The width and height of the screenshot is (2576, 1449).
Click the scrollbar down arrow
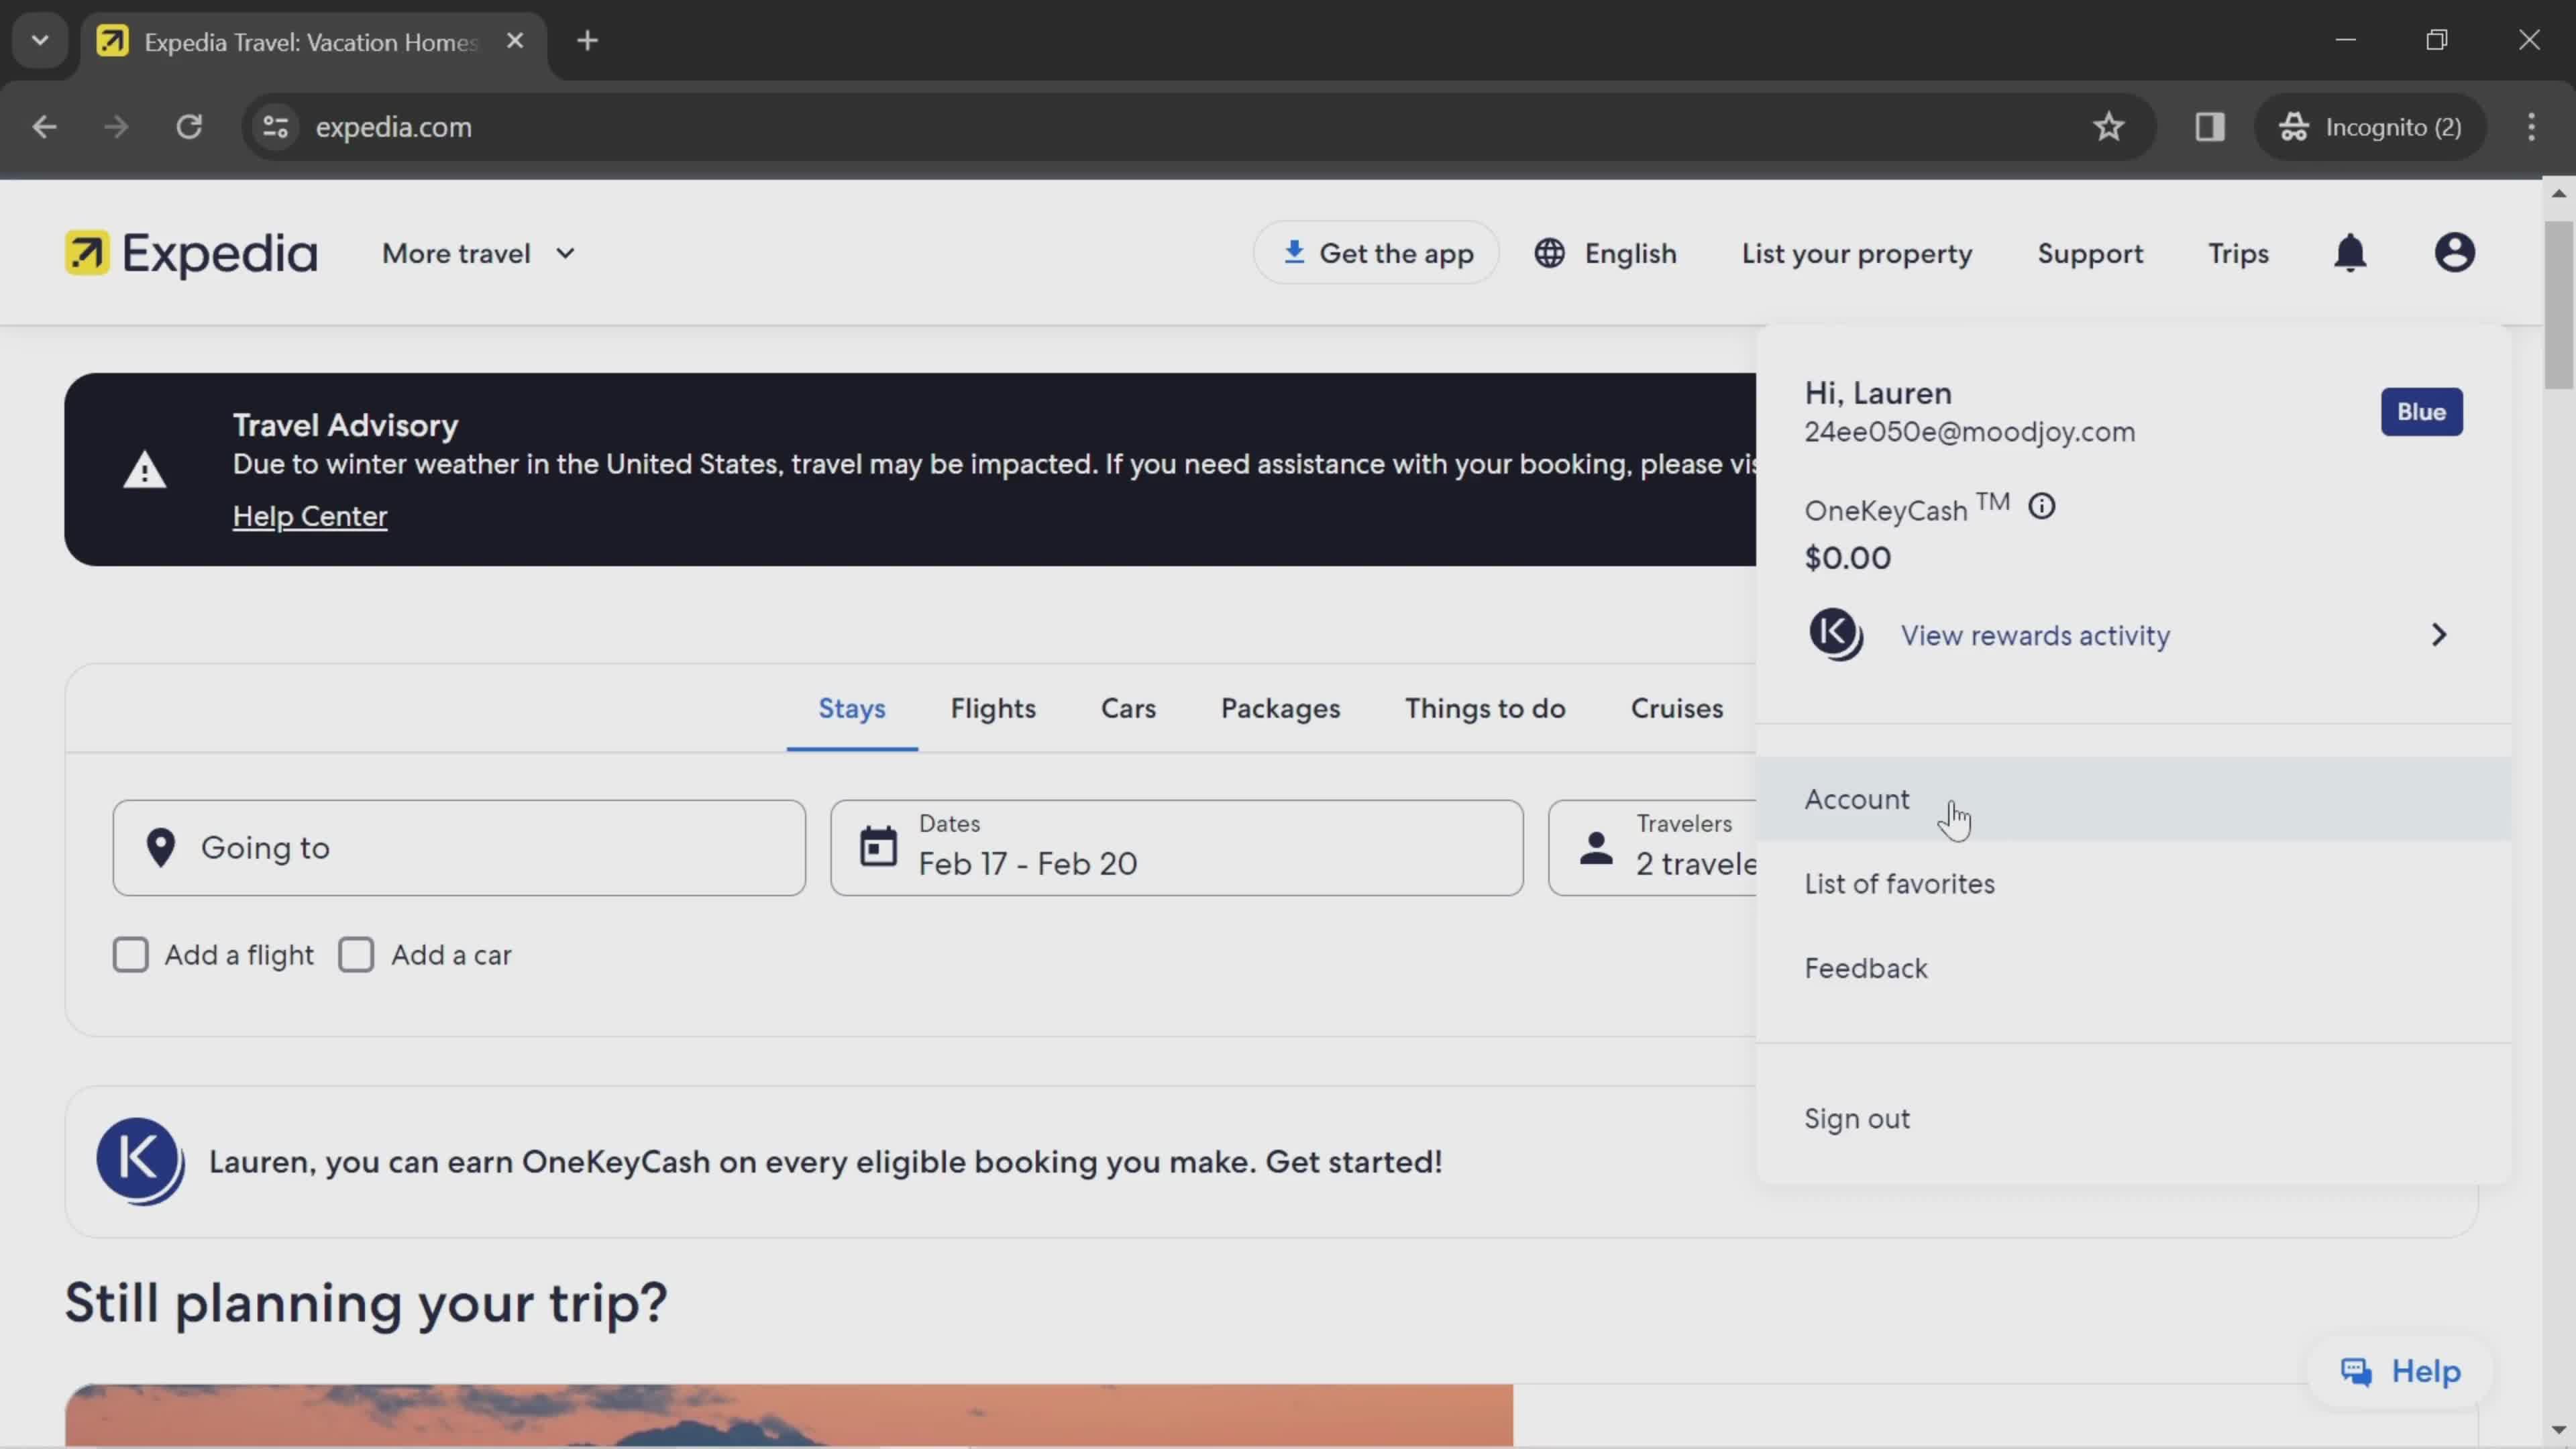(x=2558, y=1430)
